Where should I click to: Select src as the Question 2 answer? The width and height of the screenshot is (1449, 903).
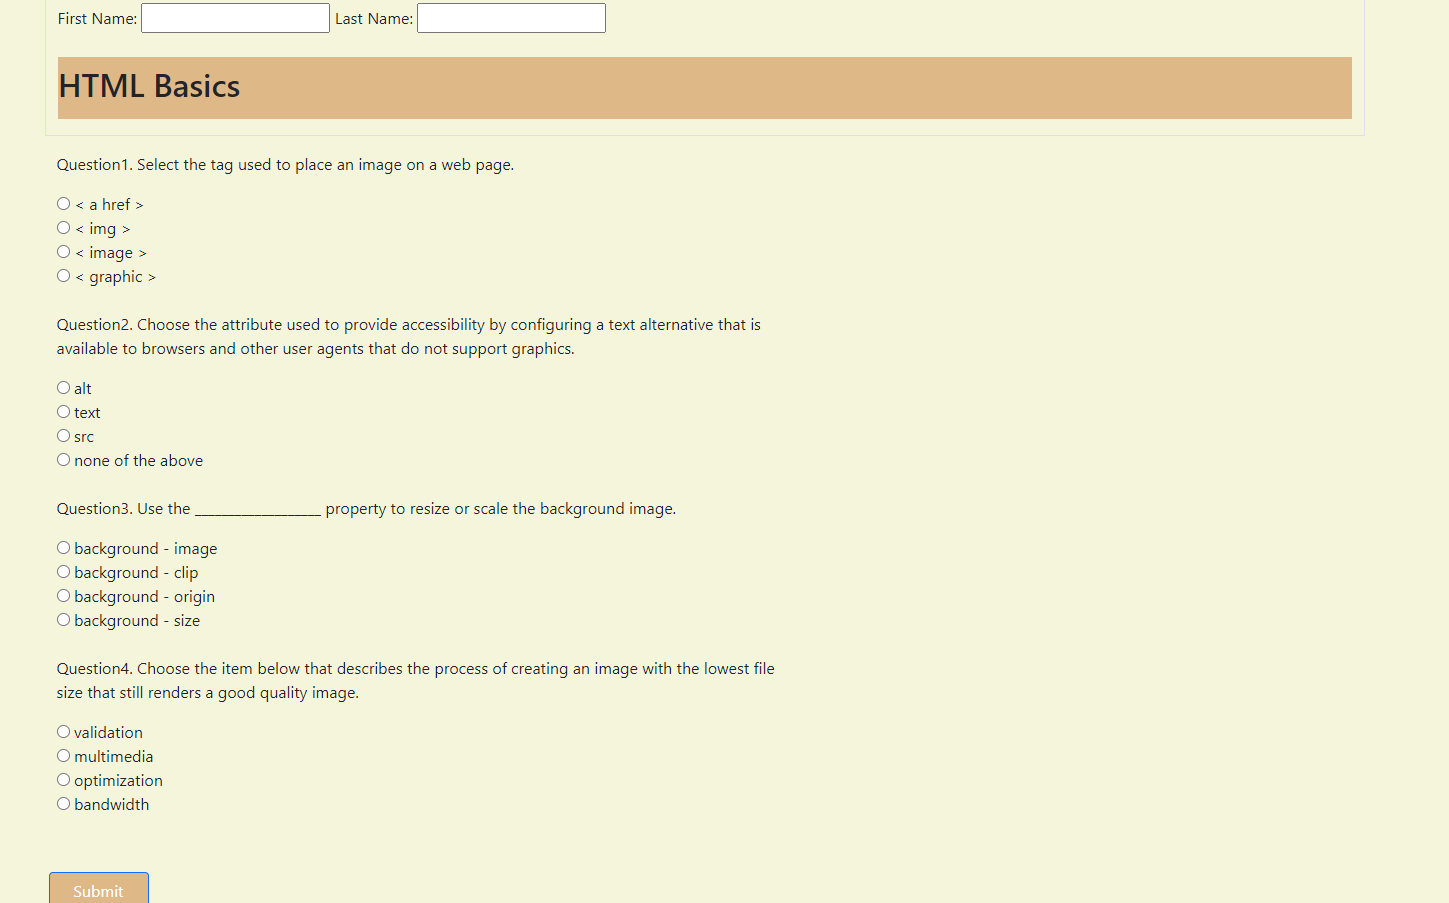tap(63, 435)
